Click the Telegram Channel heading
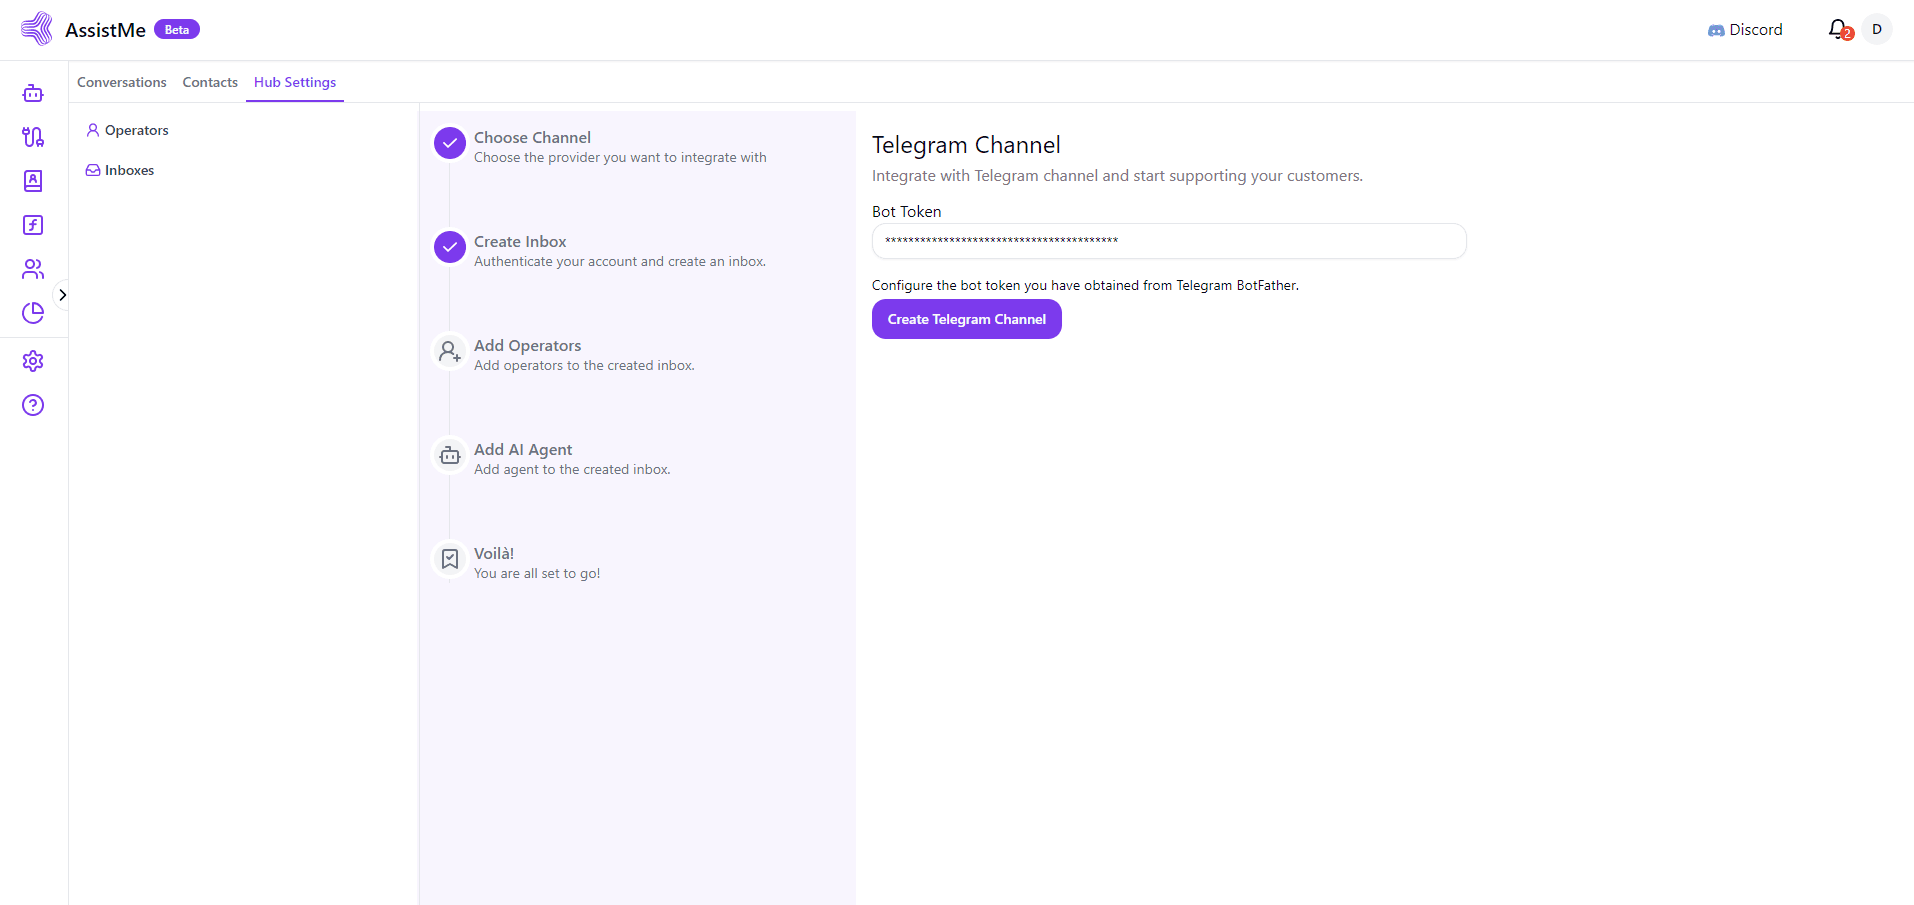Screen dimensions: 1914x905 coord(966,145)
